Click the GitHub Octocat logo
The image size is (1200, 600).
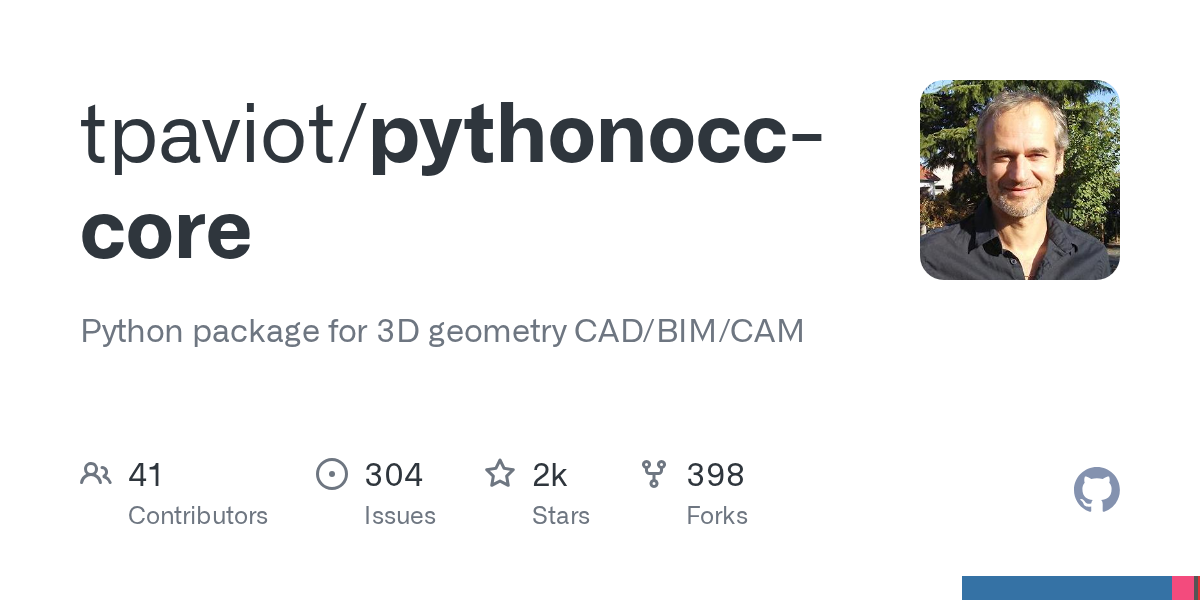tap(1096, 491)
